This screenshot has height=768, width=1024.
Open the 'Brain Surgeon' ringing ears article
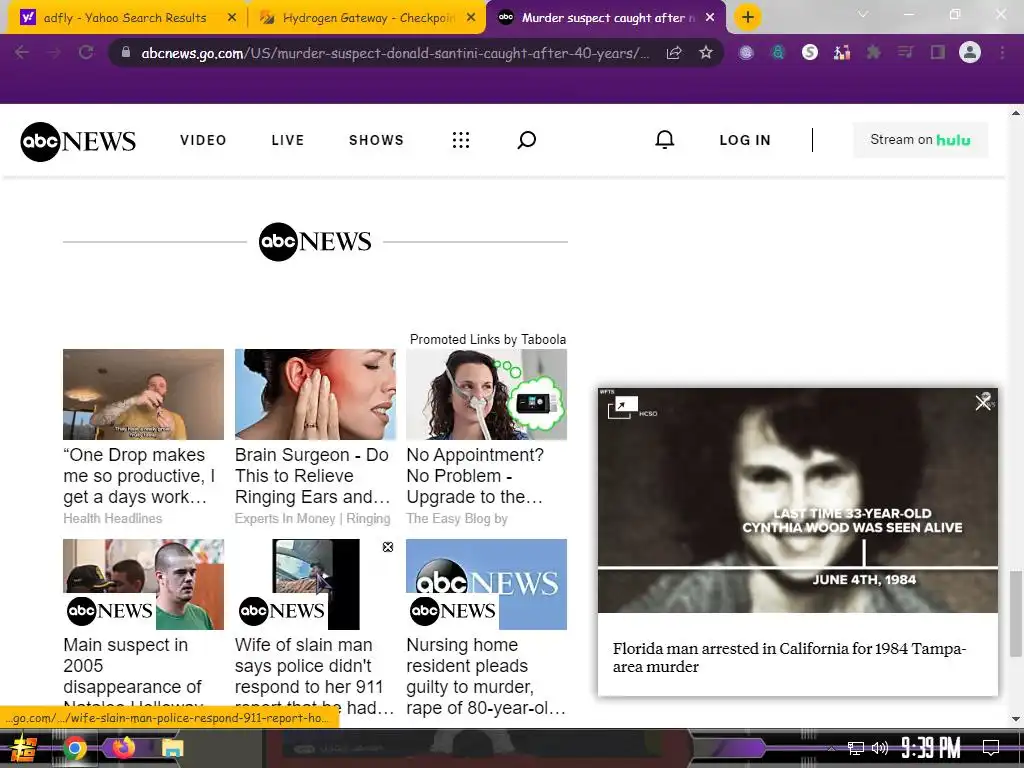coord(312,475)
